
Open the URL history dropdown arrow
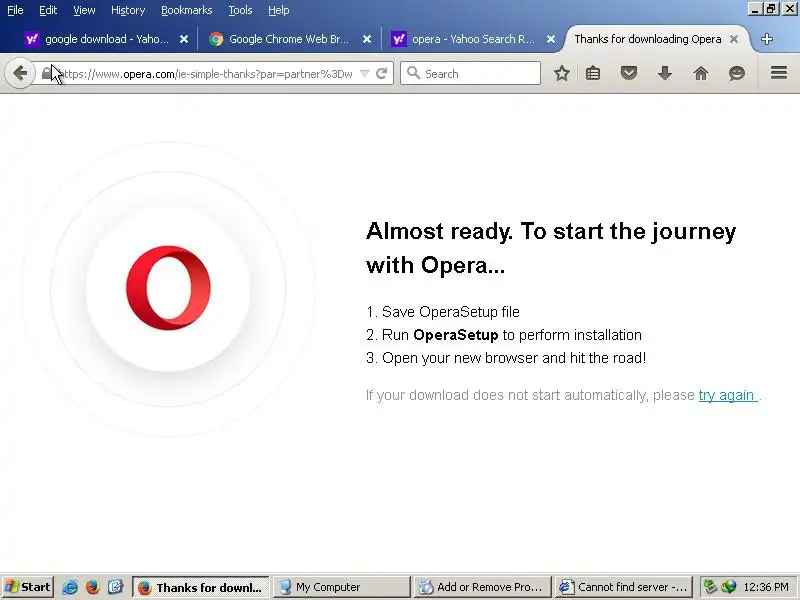point(364,73)
